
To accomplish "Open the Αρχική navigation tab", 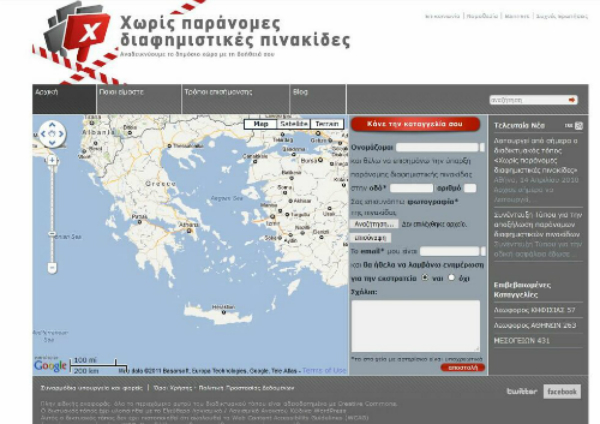I will click(x=64, y=99).
